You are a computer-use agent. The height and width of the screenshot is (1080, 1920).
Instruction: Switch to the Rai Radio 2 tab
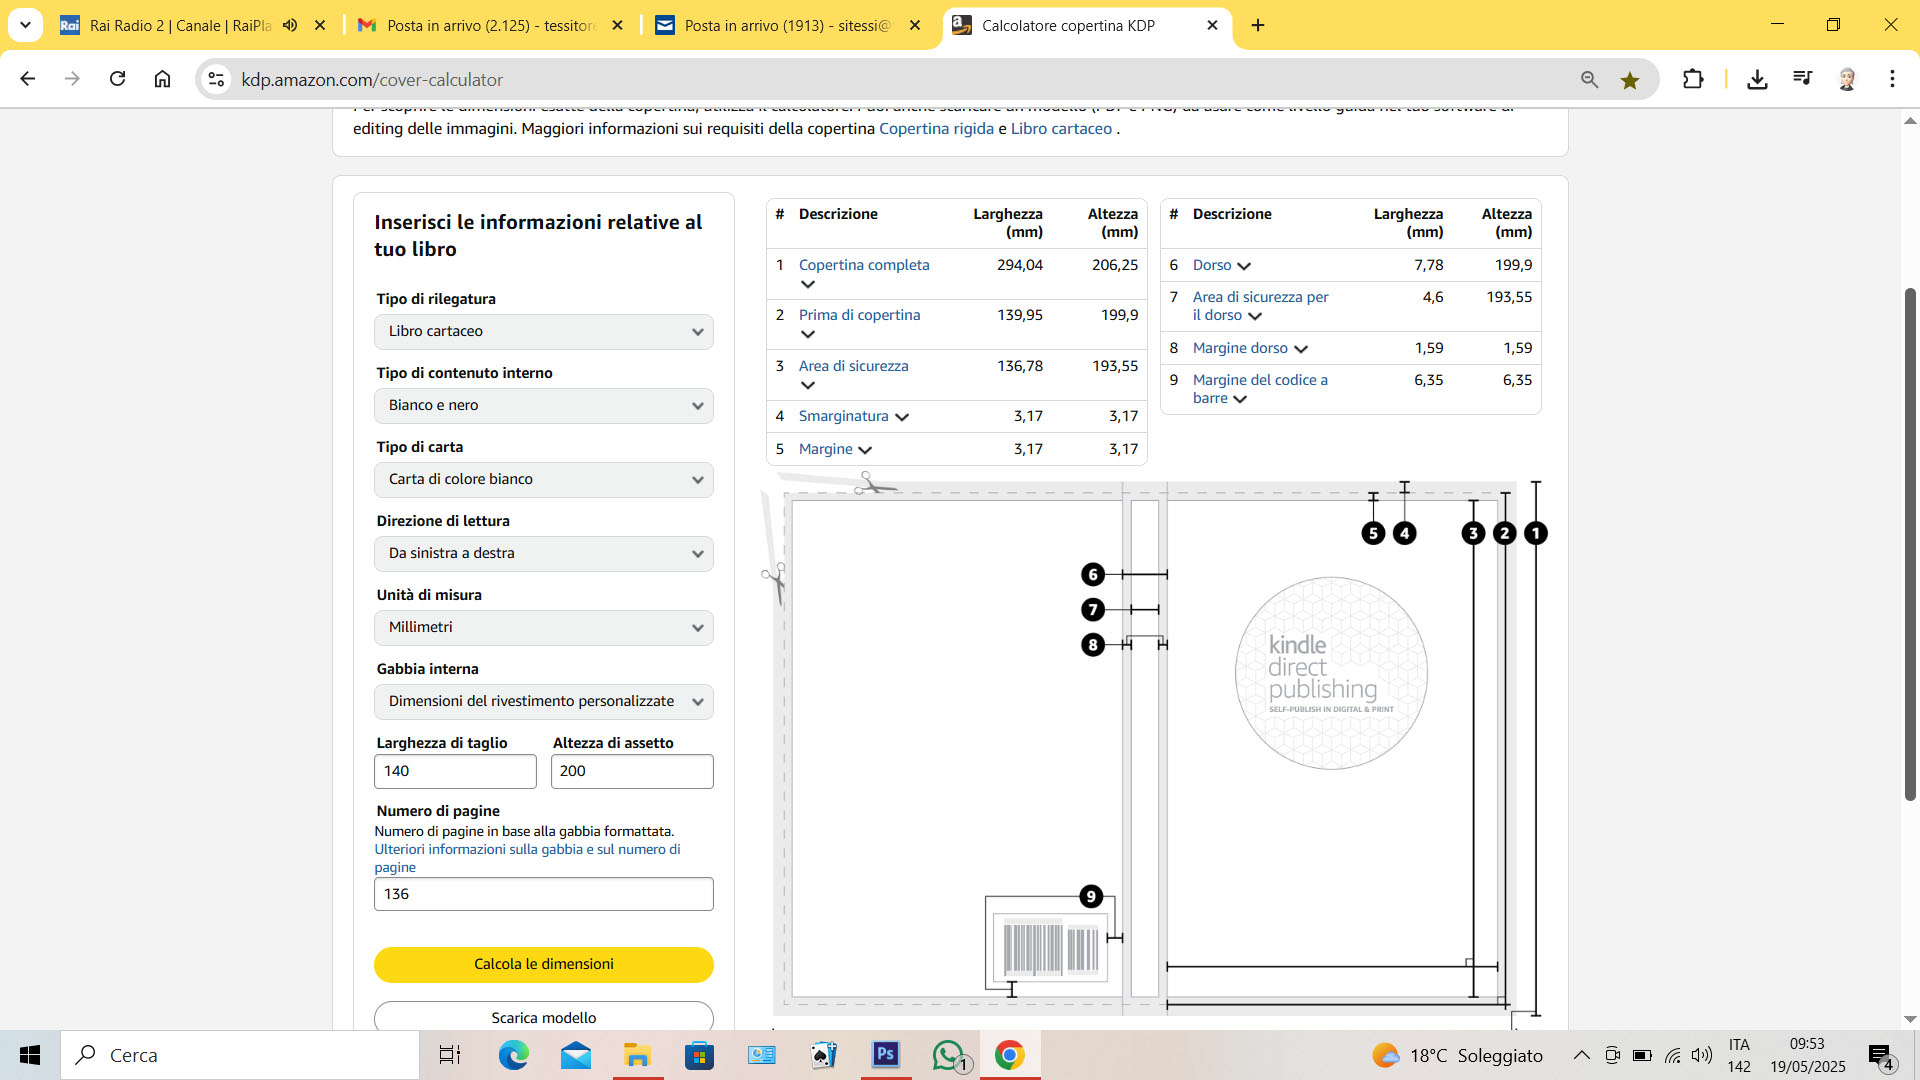pos(180,26)
